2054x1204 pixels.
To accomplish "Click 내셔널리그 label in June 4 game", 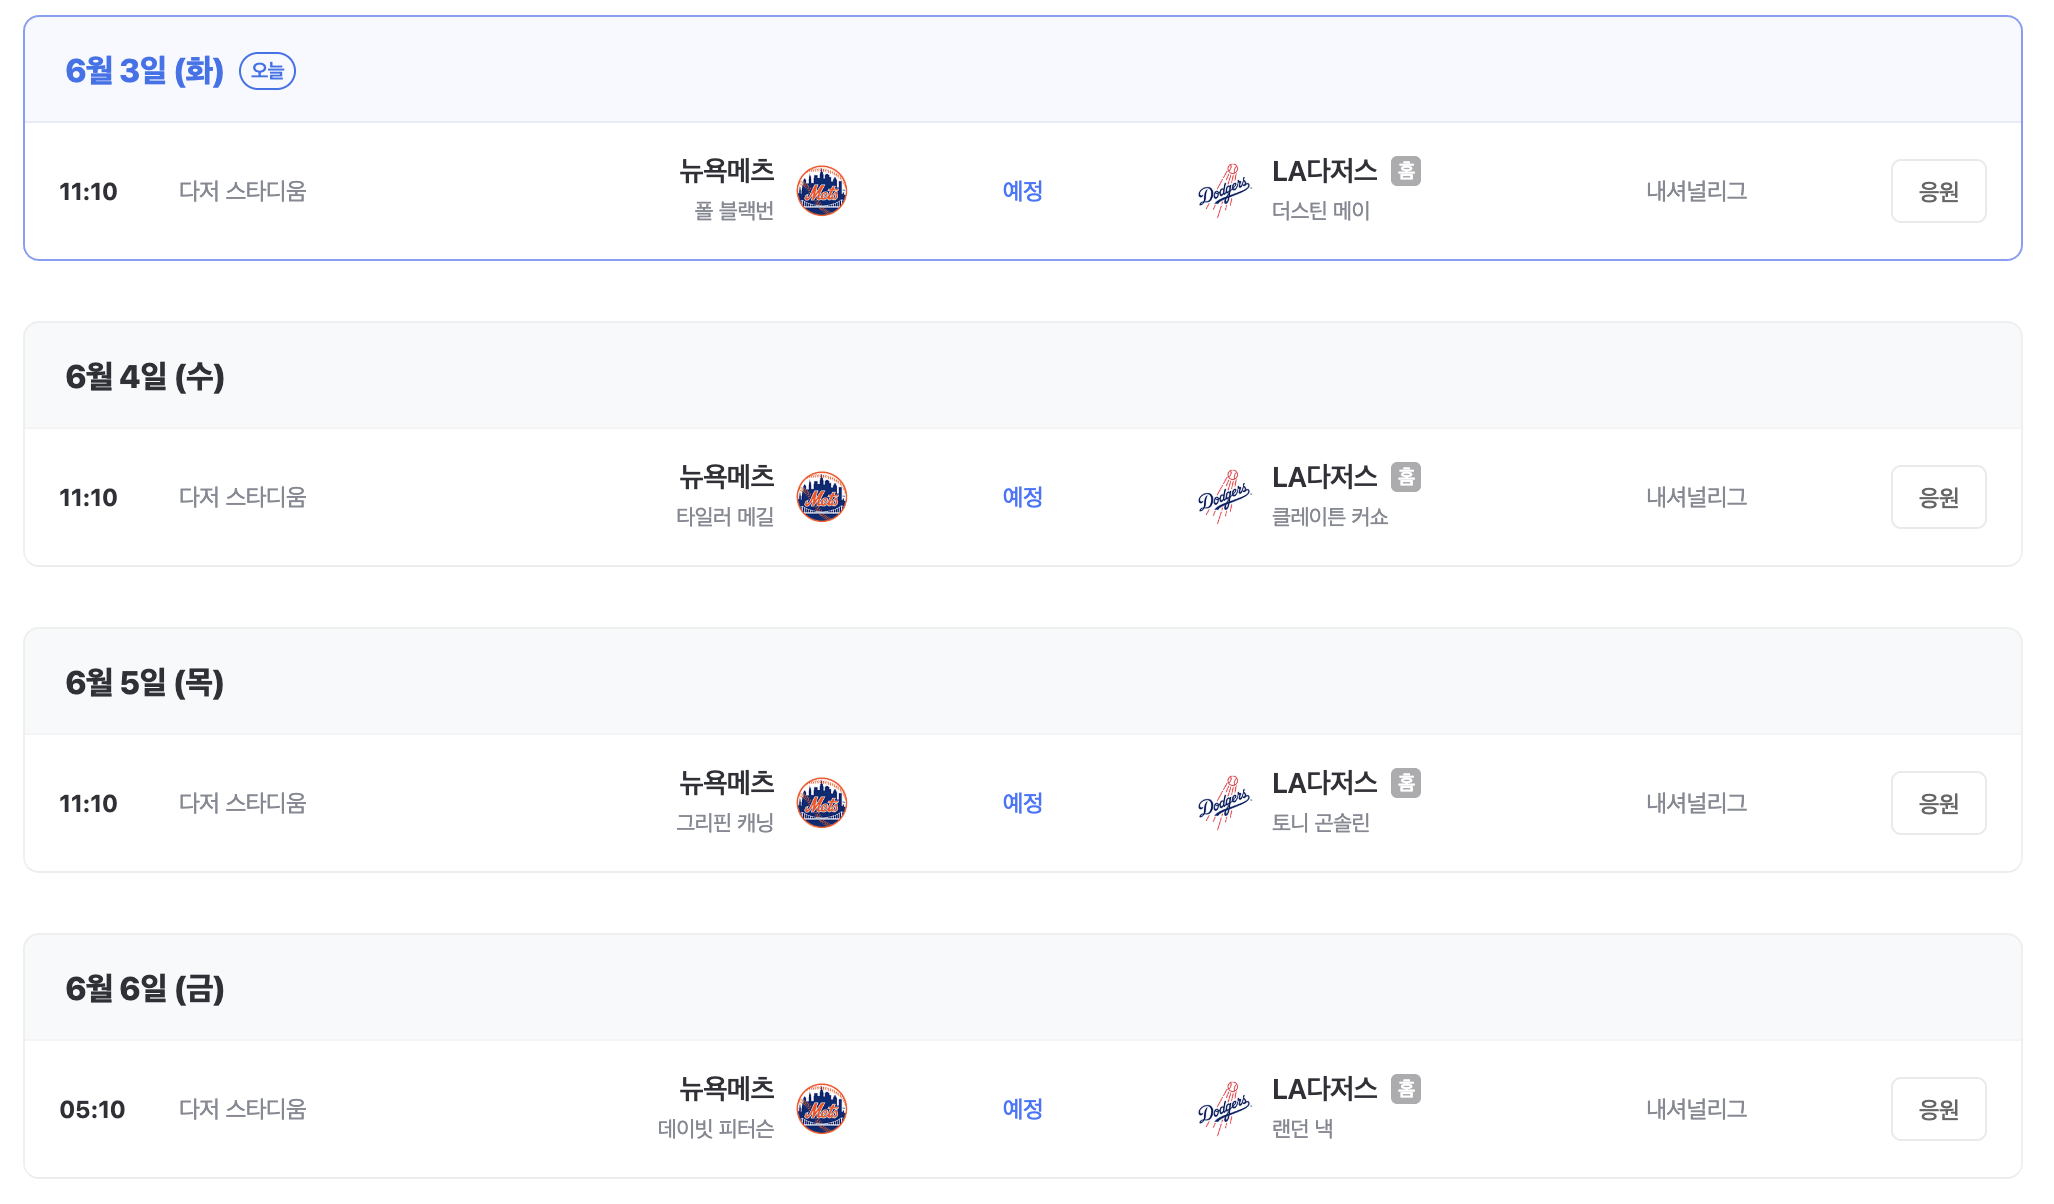I will click(x=1696, y=497).
